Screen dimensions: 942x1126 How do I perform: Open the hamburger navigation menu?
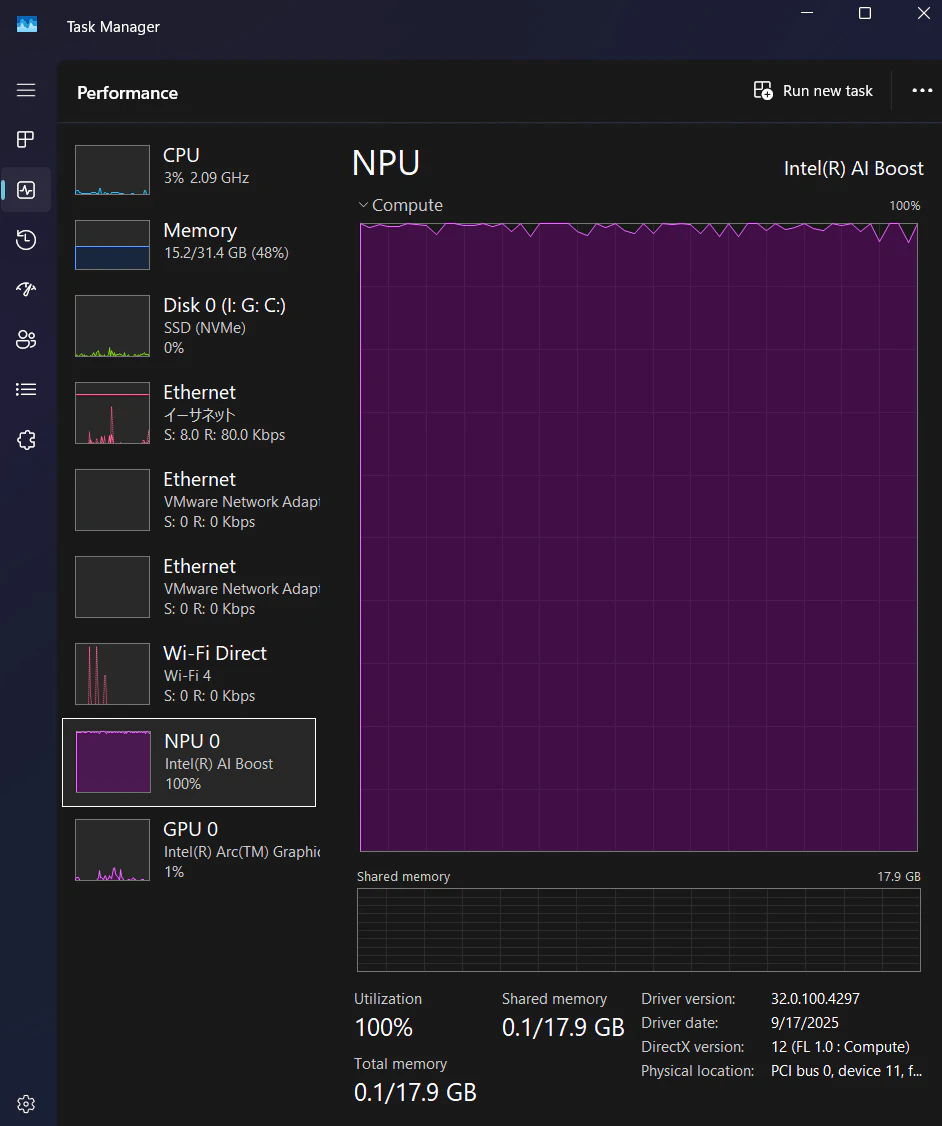[26, 90]
